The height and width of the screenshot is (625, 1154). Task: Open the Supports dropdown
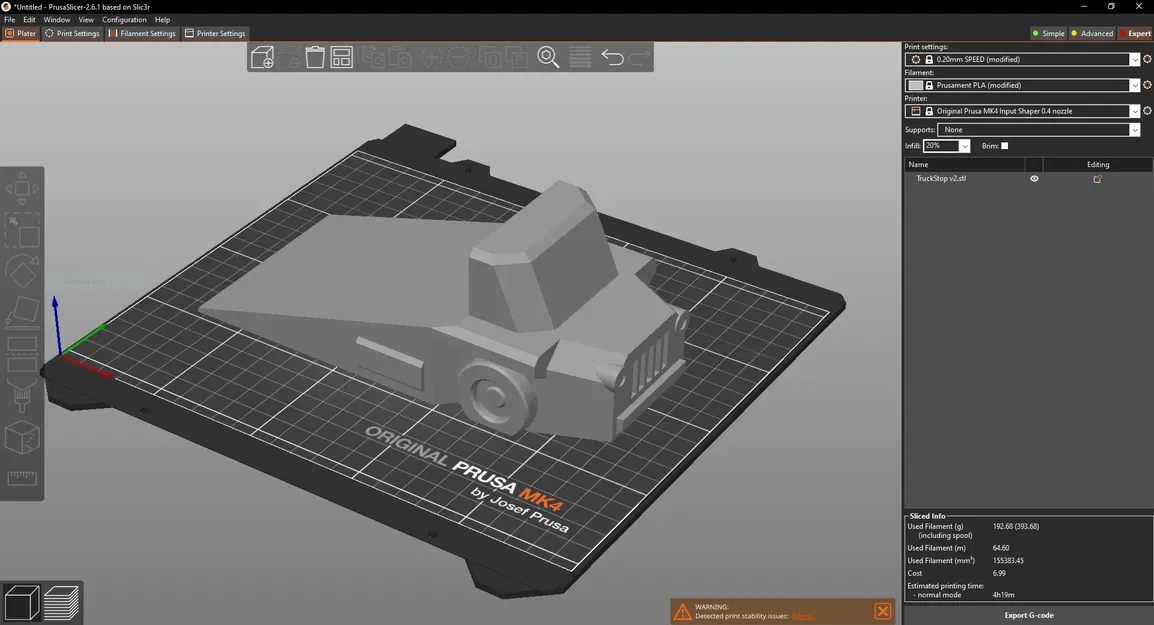click(1134, 130)
